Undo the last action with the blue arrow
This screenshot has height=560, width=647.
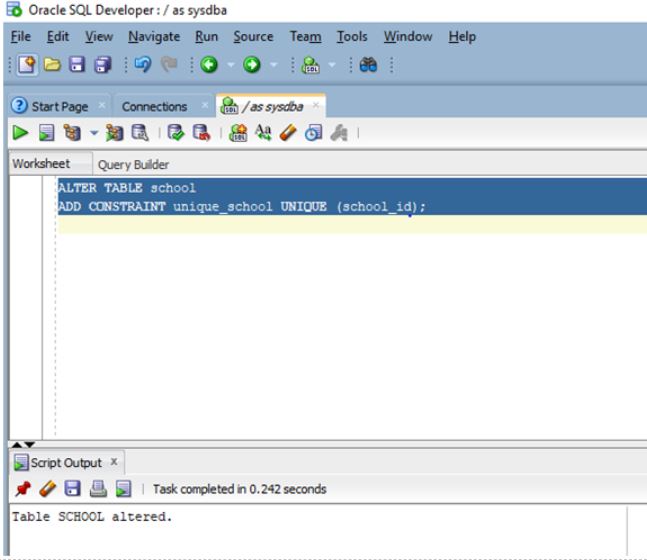[143, 64]
